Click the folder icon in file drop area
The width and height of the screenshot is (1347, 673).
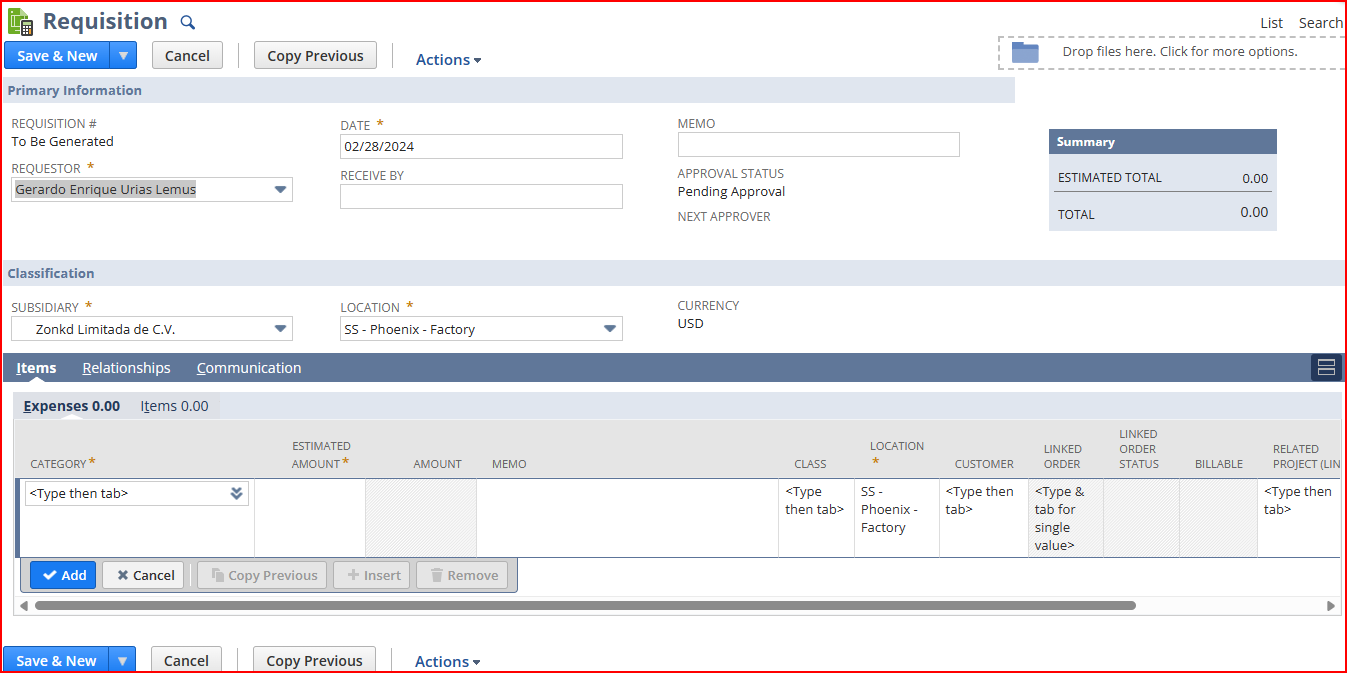click(1025, 52)
